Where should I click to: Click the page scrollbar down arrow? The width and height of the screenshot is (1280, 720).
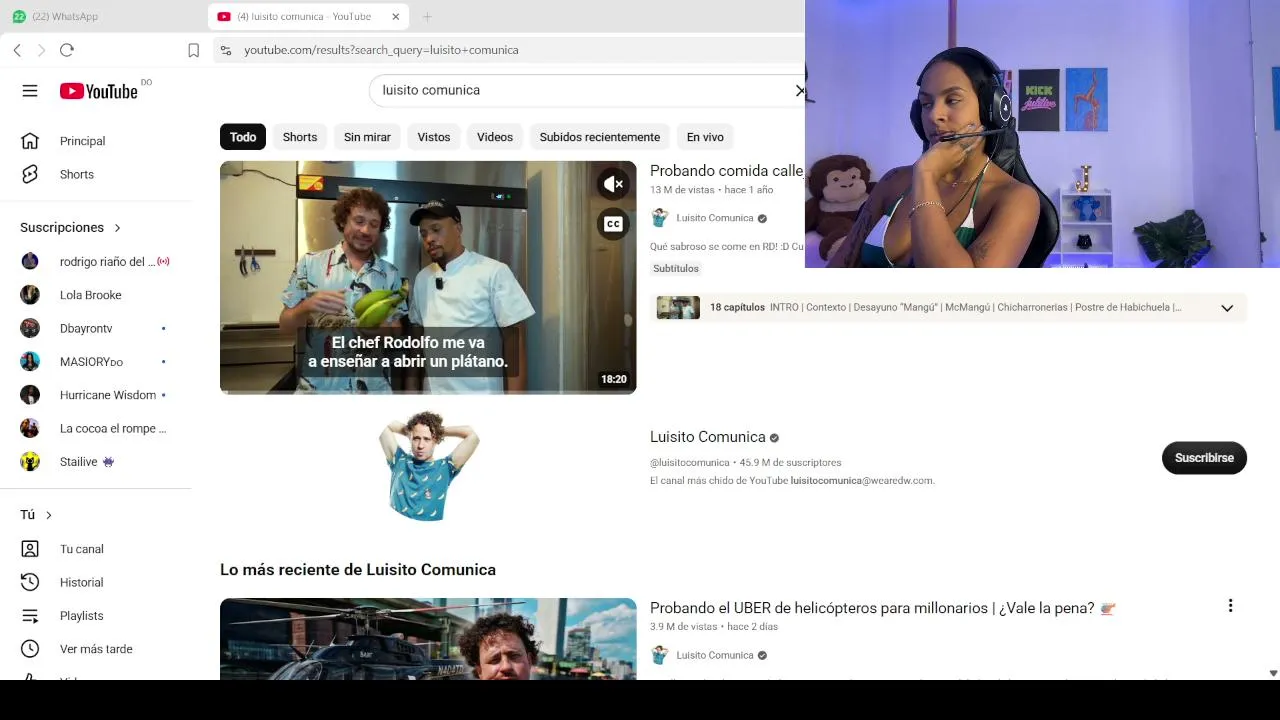(1273, 674)
